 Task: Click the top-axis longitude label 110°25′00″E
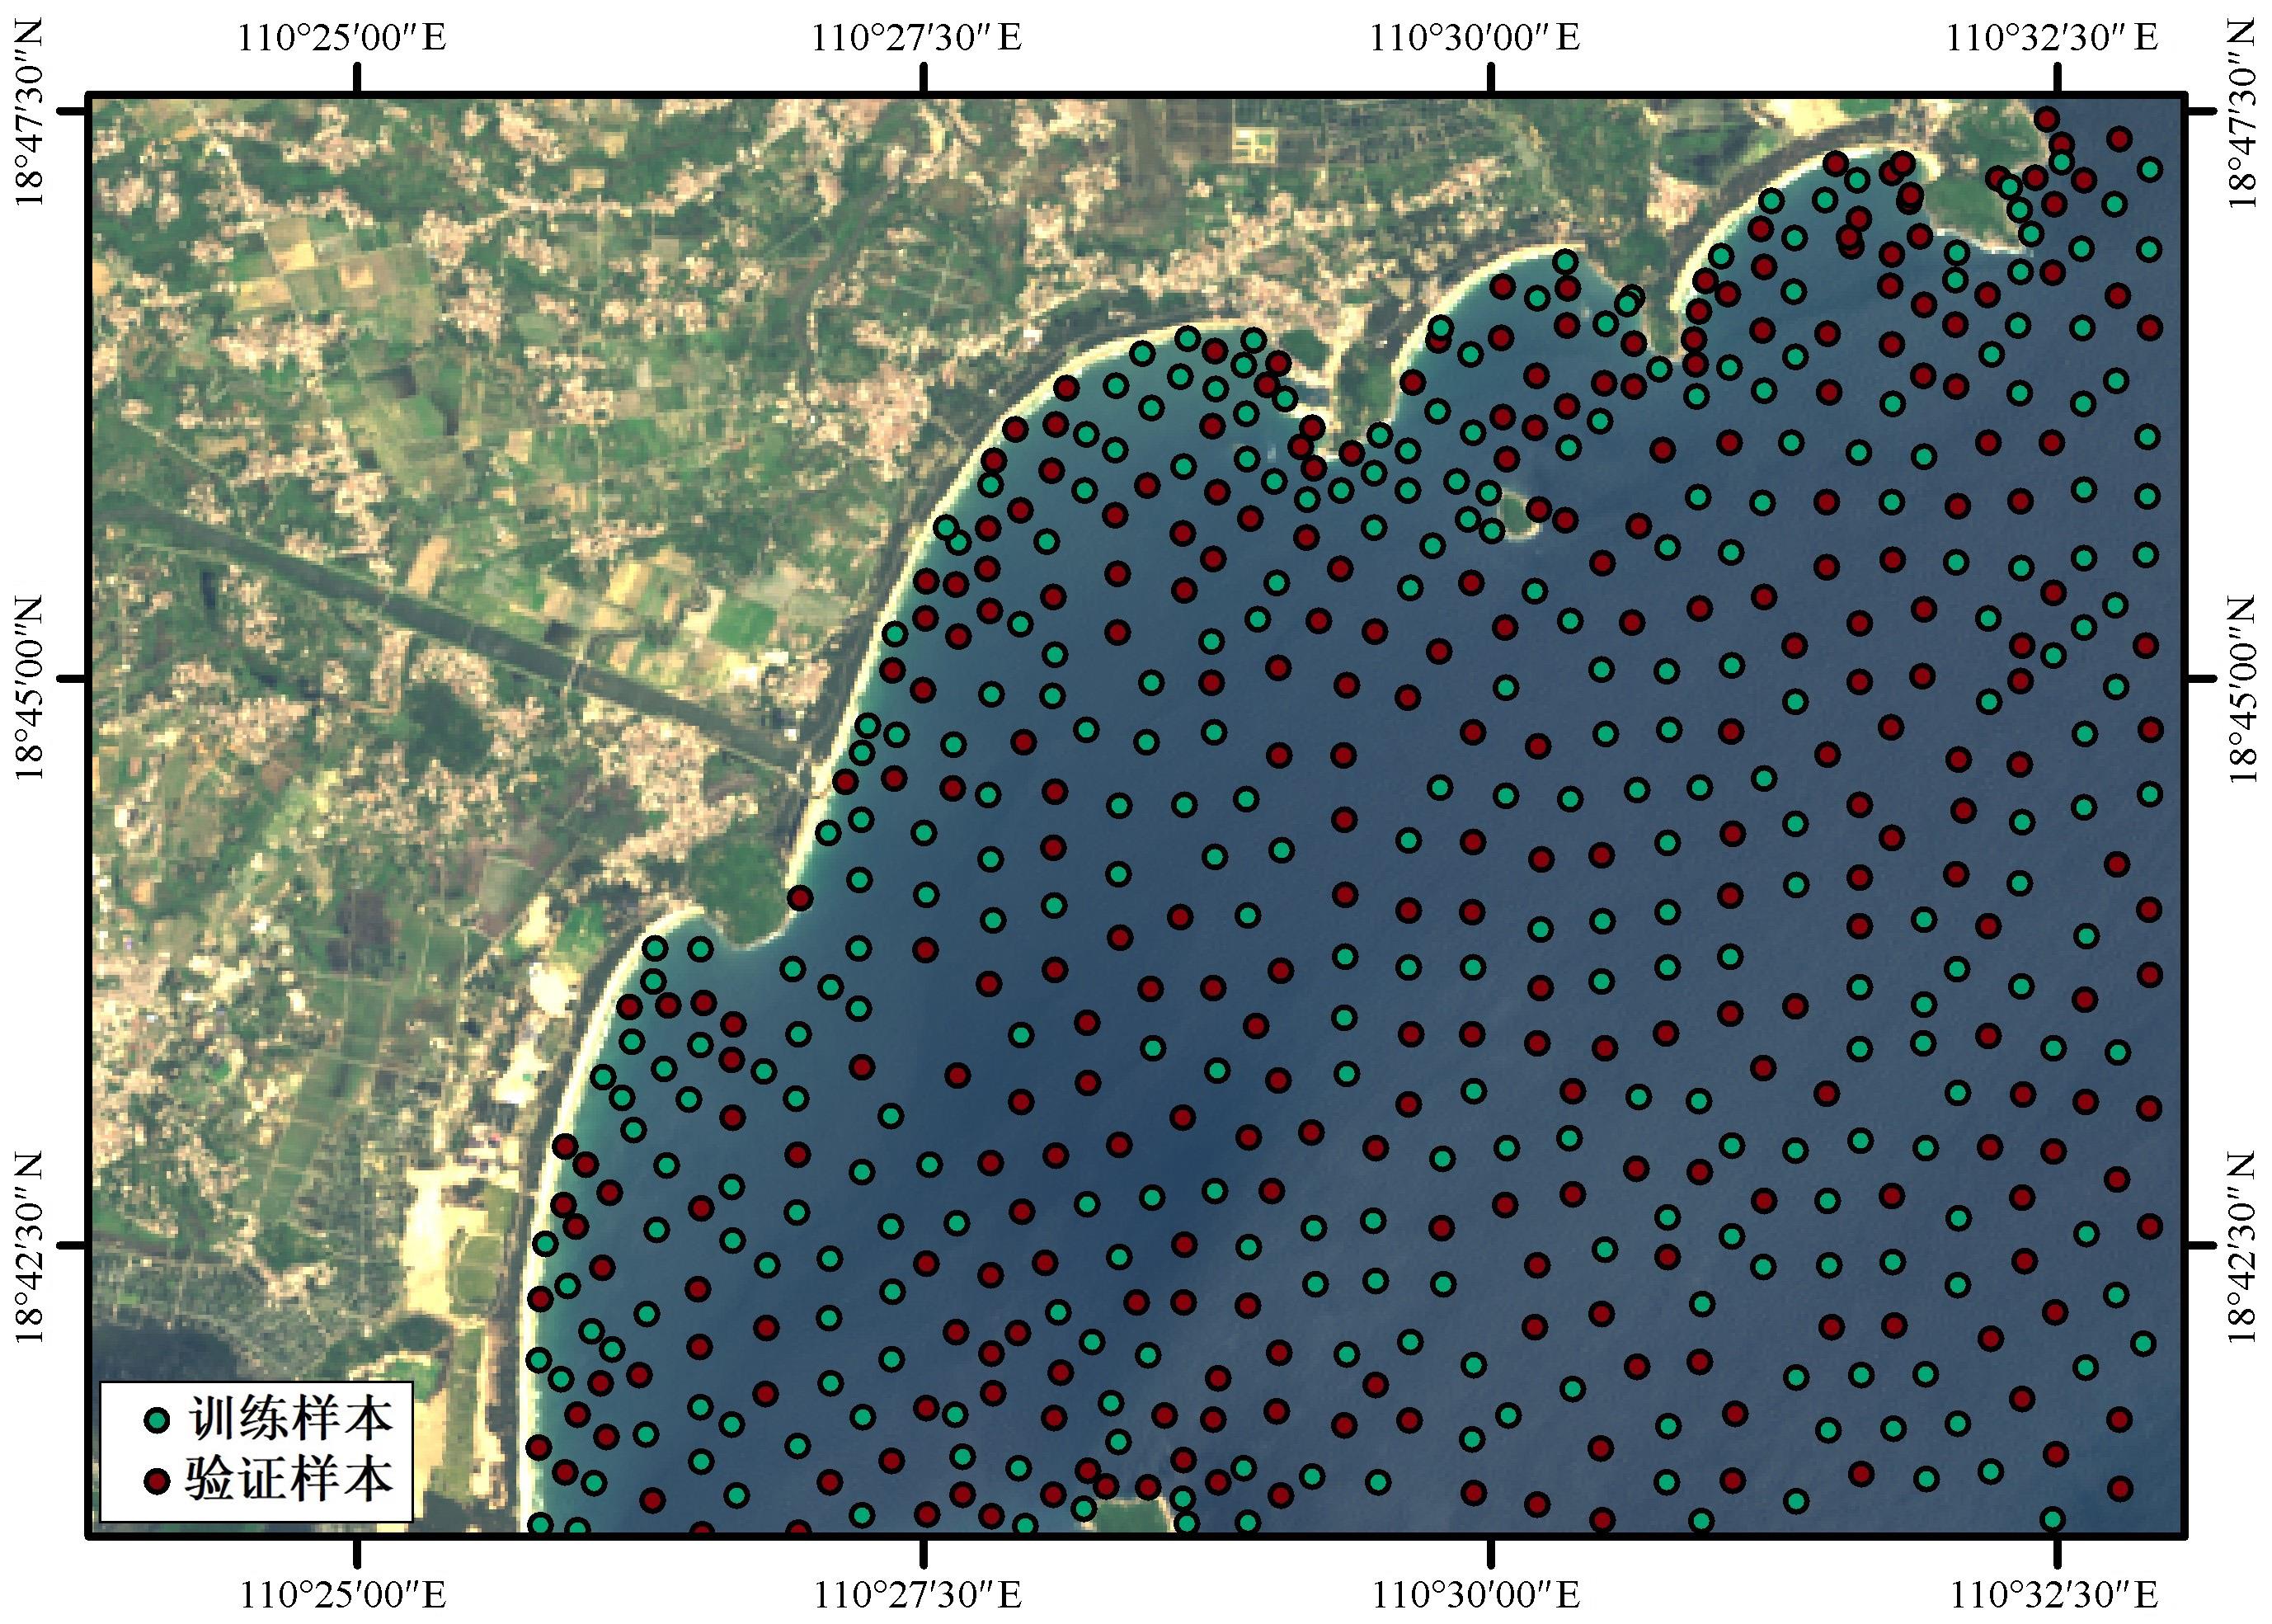(x=341, y=39)
